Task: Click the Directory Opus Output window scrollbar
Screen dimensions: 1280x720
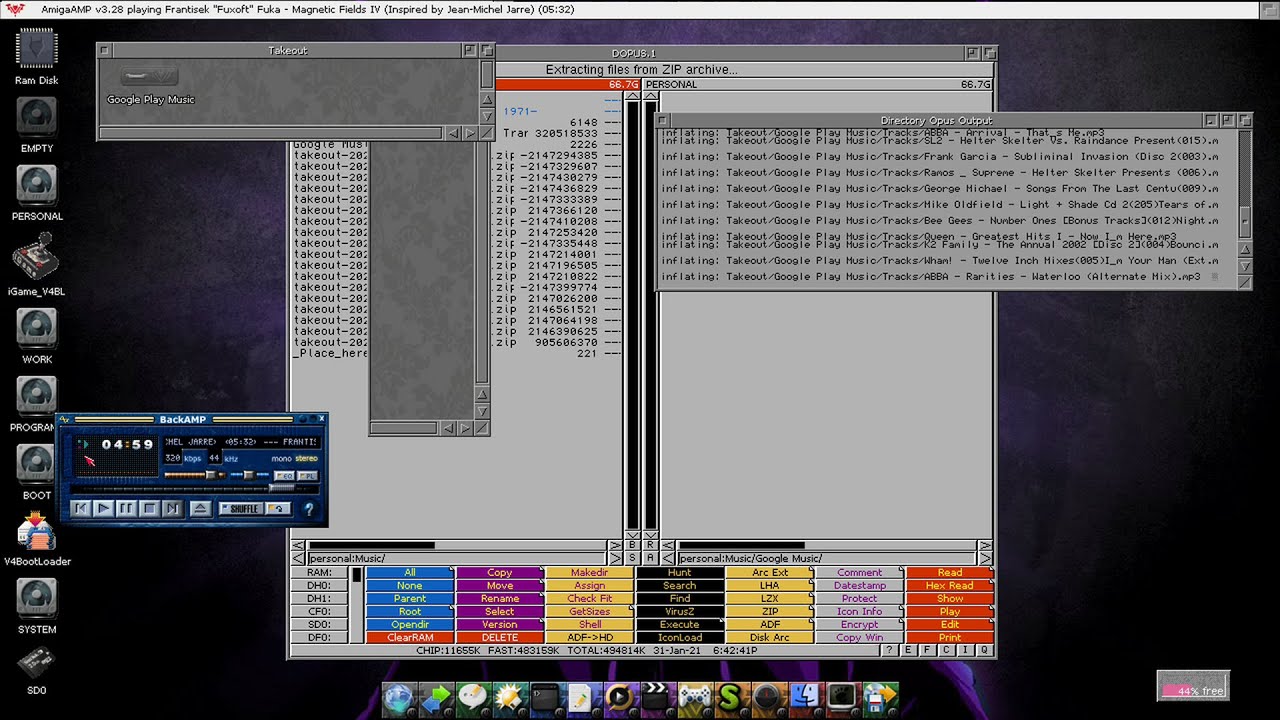Action: [1245, 184]
